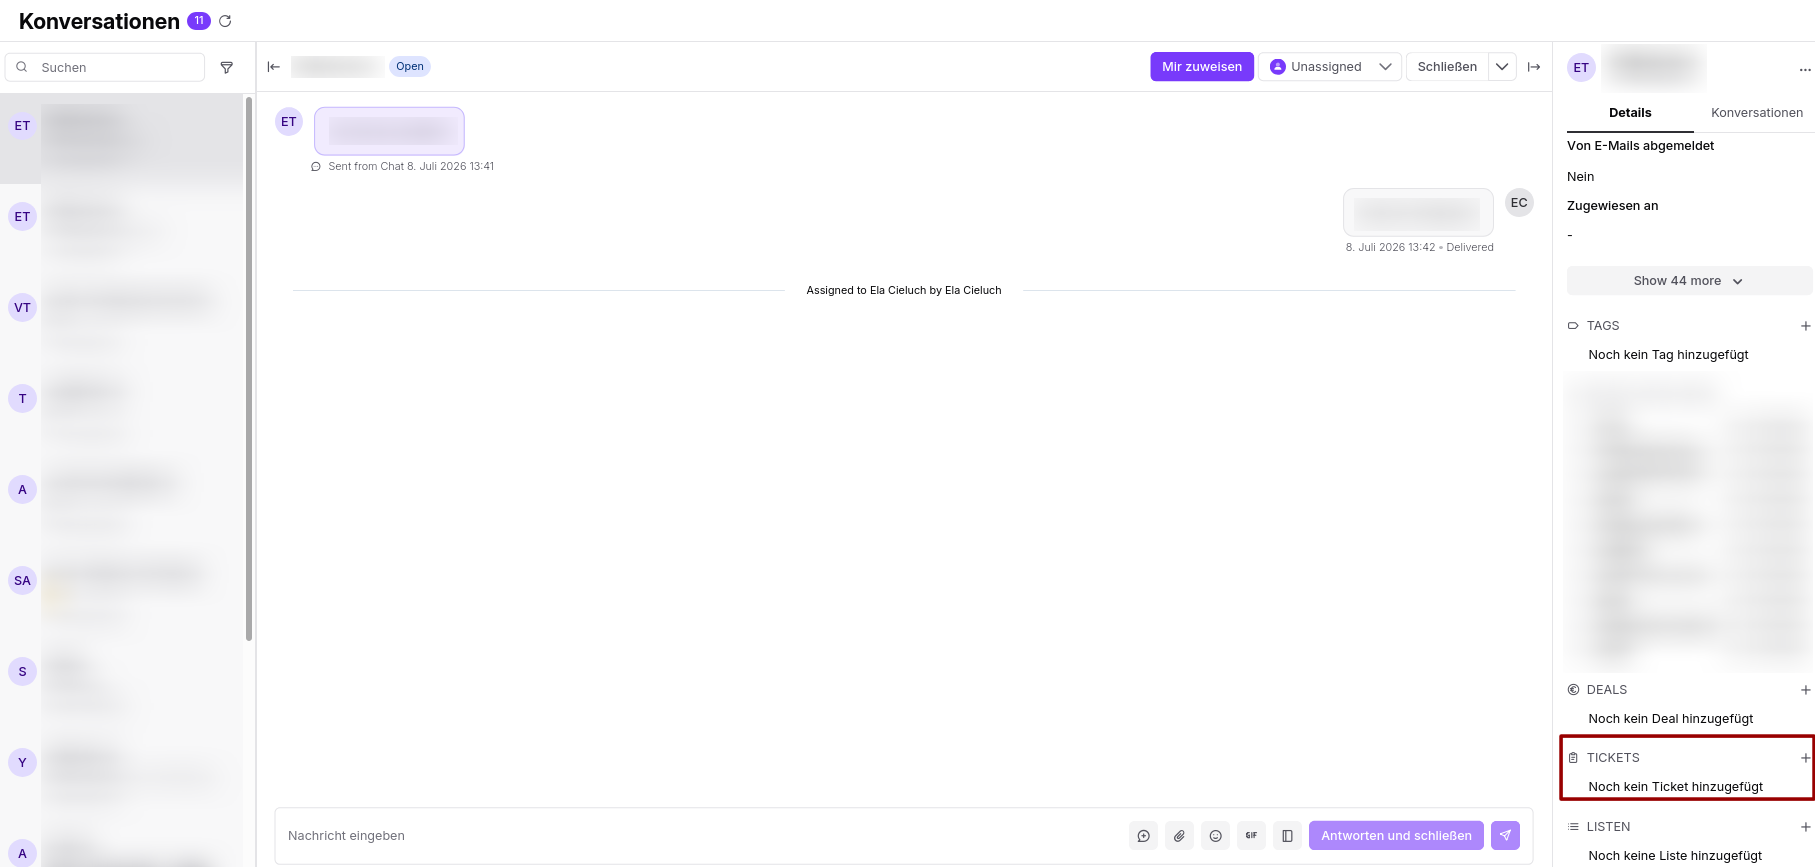Collapse the right details panel arrow
This screenshot has height=867, width=1815.
[1534, 67]
